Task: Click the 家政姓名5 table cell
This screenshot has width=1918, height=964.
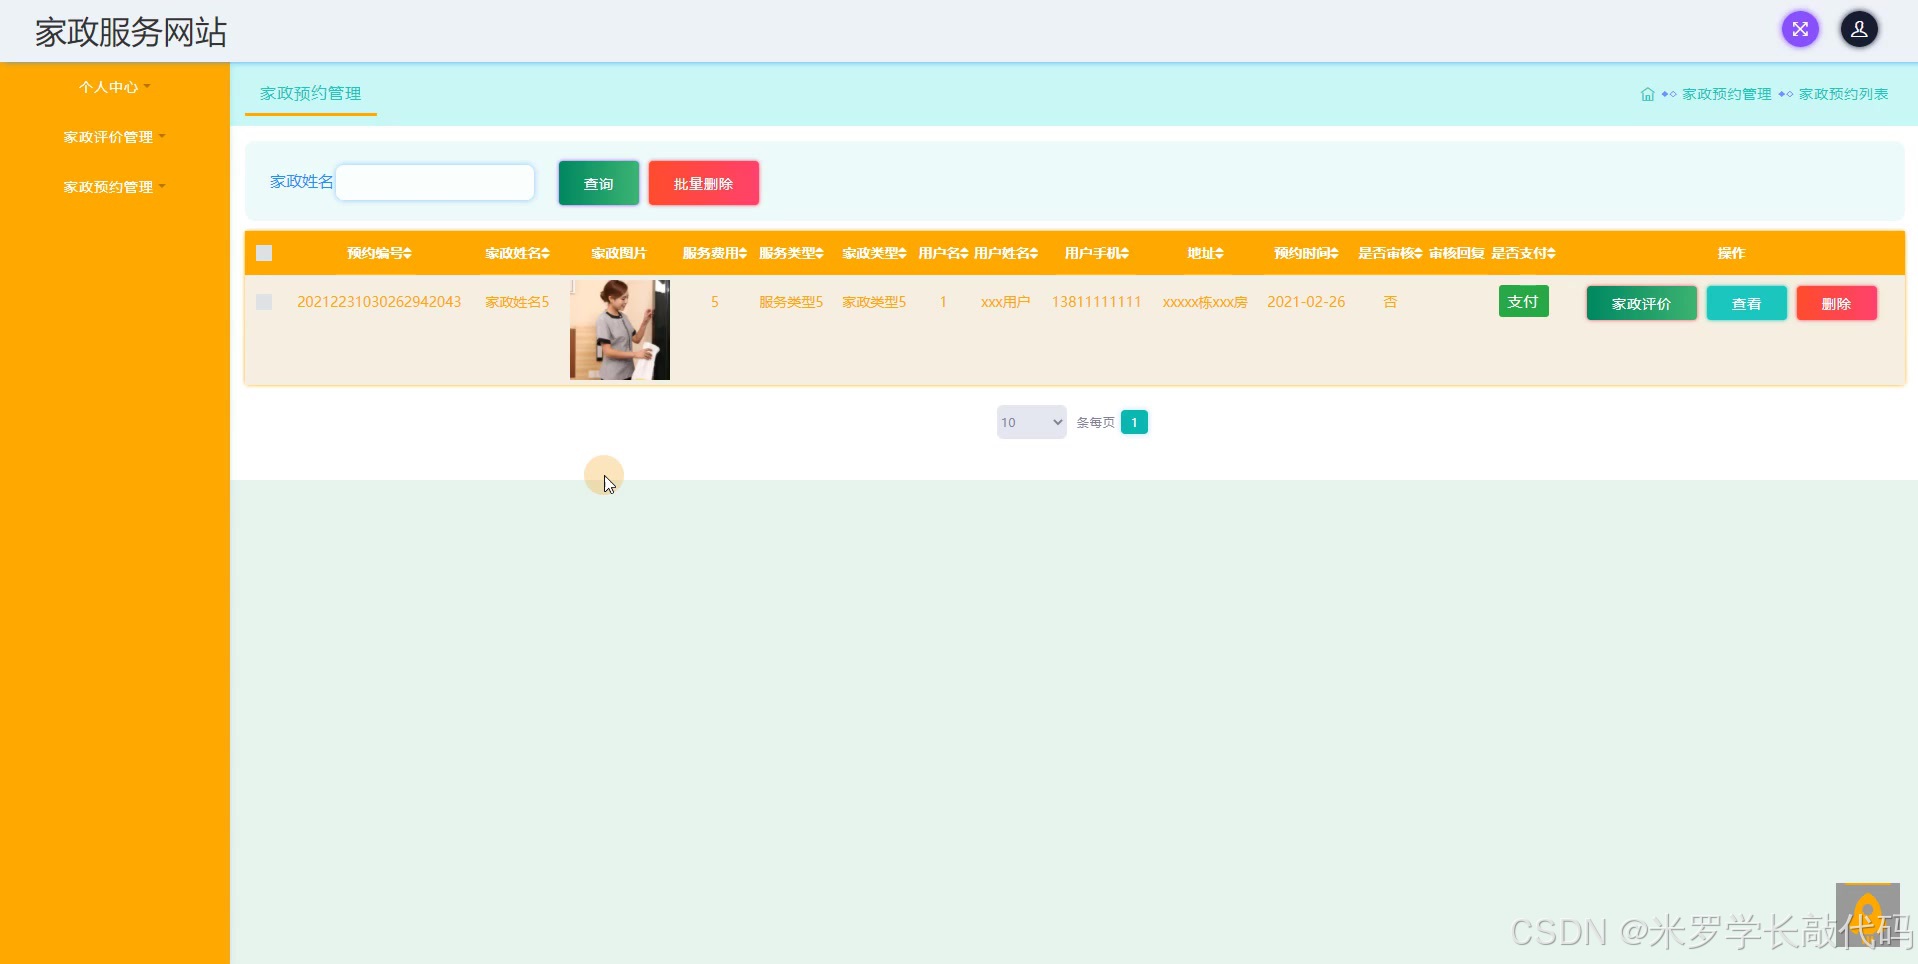Action: click(x=517, y=302)
